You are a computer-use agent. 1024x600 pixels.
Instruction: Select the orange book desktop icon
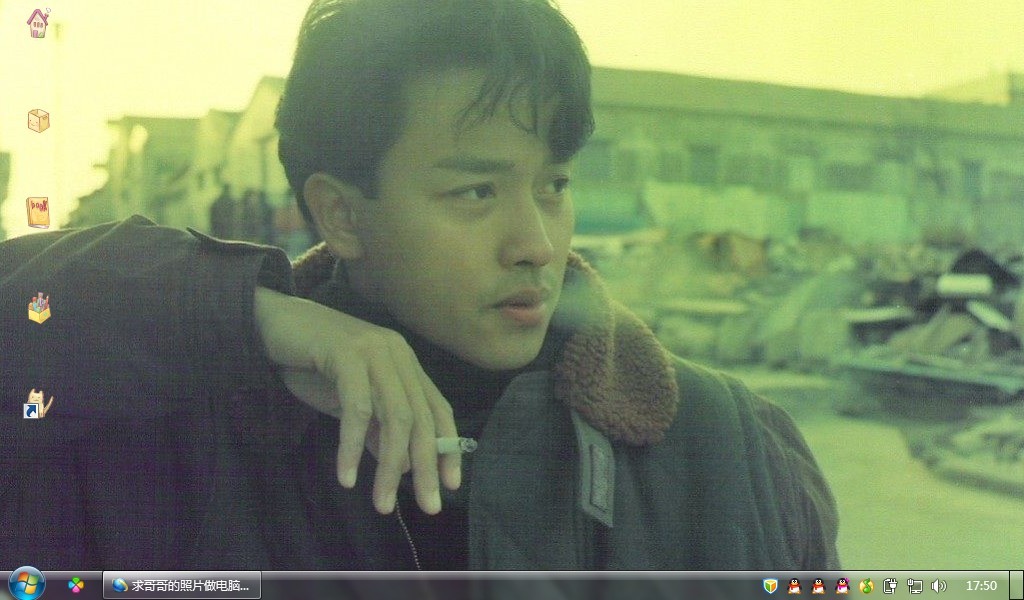(38, 212)
